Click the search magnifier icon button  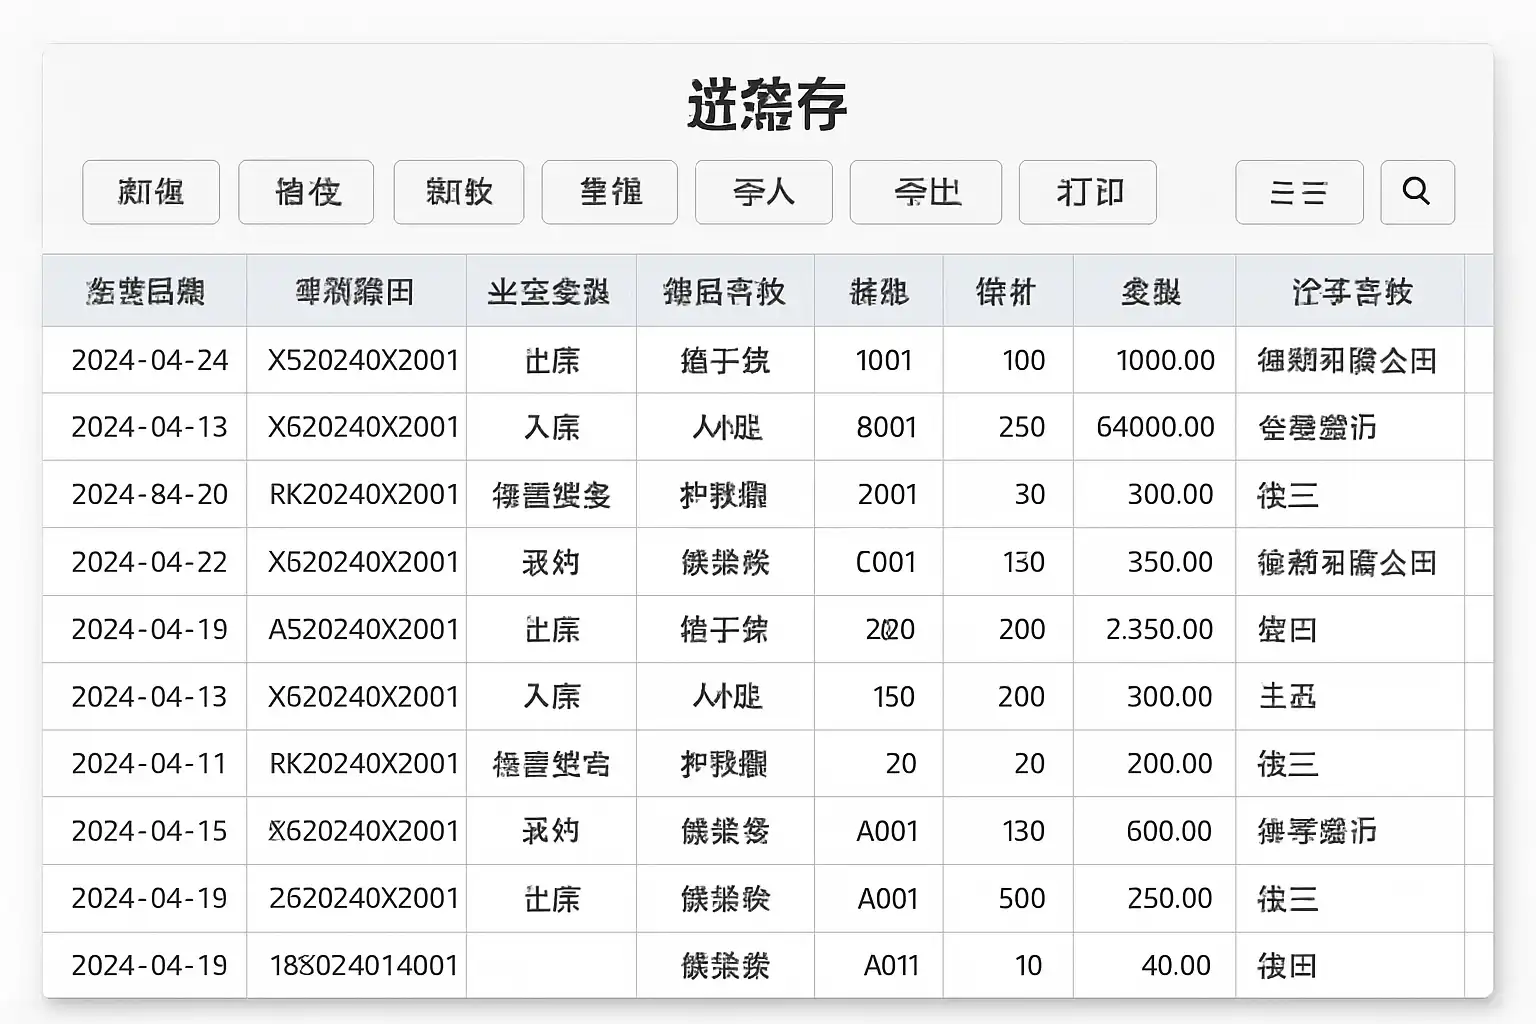pos(1417,192)
